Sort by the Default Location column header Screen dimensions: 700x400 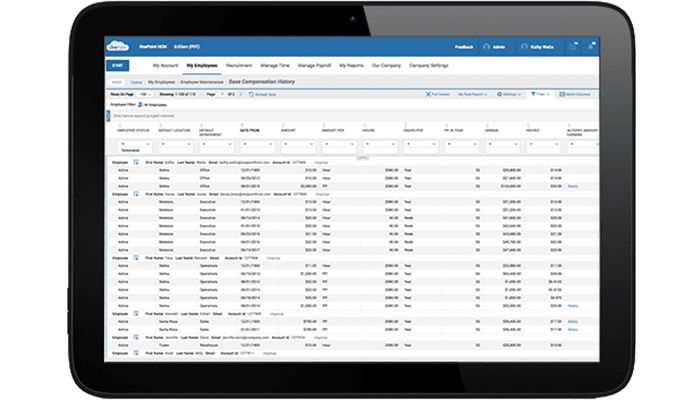[x=174, y=130]
